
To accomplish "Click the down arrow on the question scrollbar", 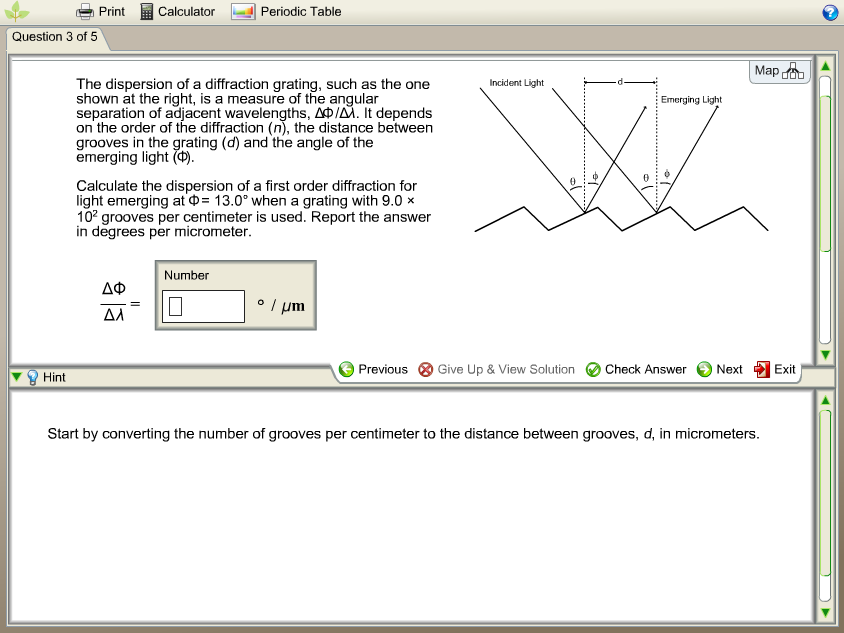I will click(x=824, y=355).
